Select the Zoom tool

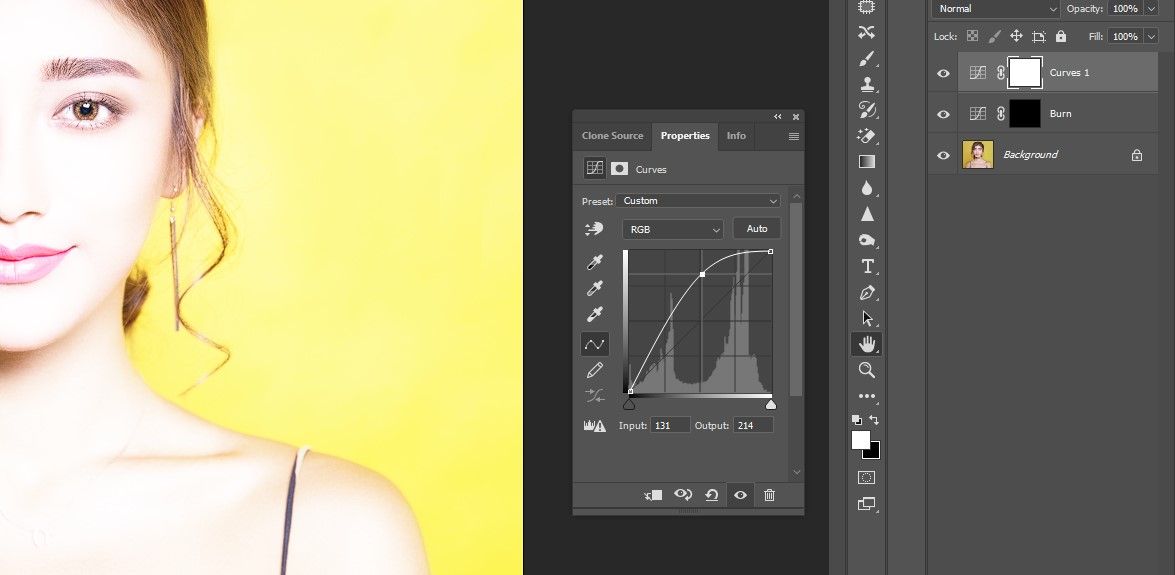click(867, 370)
